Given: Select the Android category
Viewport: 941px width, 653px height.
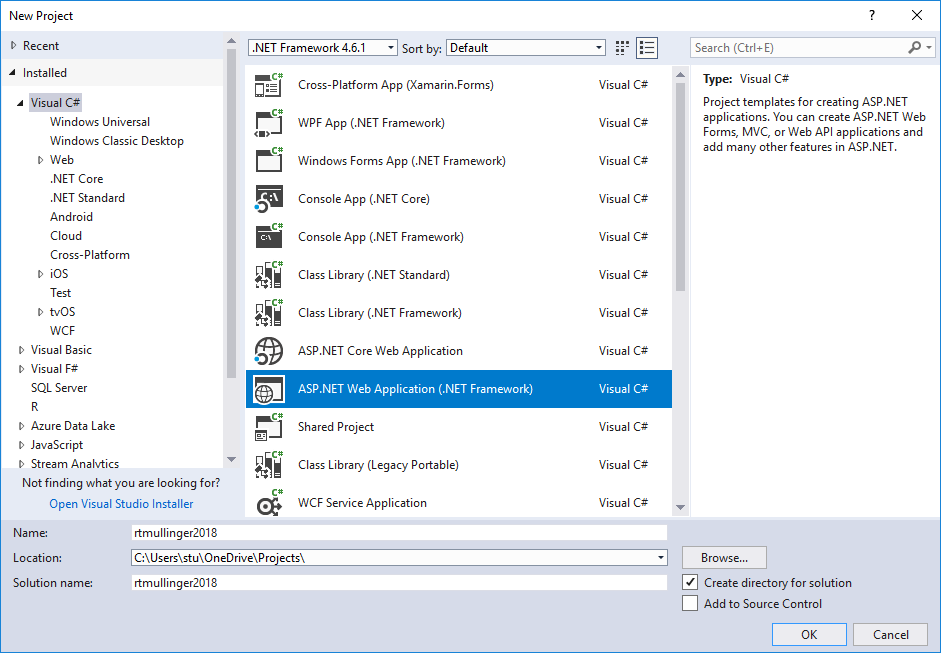Looking at the screenshot, I should tap(71, 217).
